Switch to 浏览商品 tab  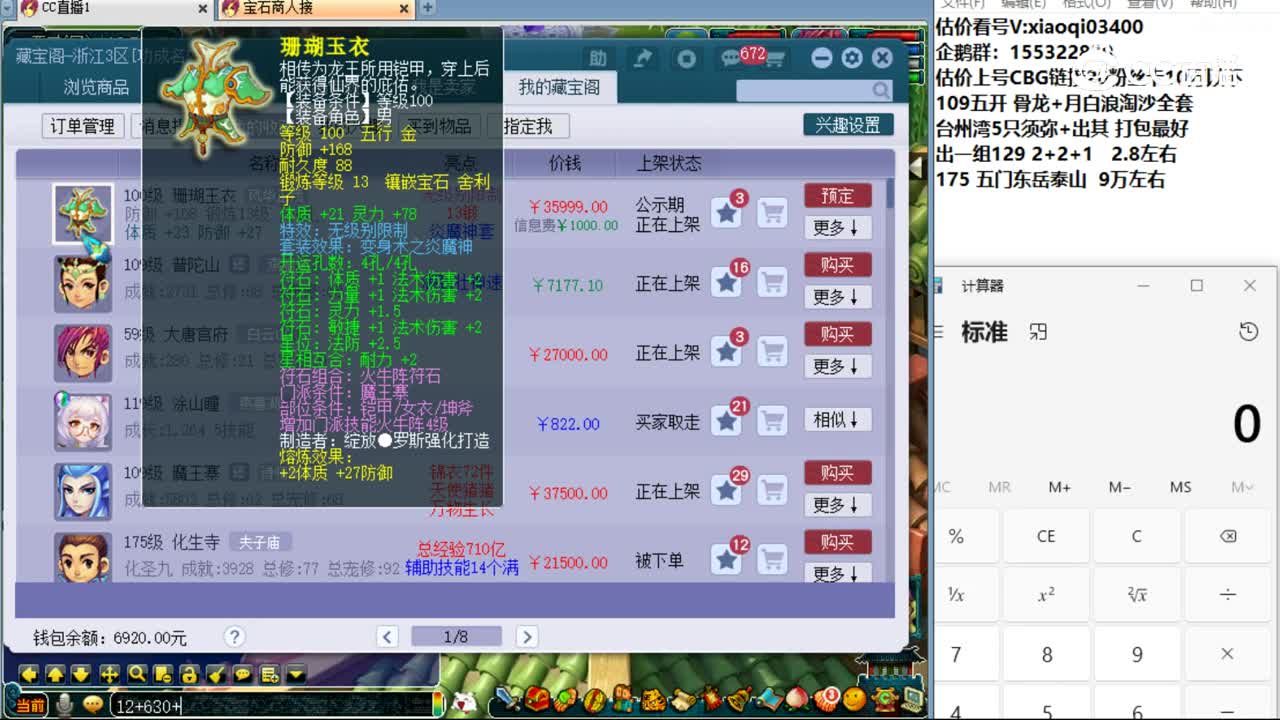click(x=97, y=87)
